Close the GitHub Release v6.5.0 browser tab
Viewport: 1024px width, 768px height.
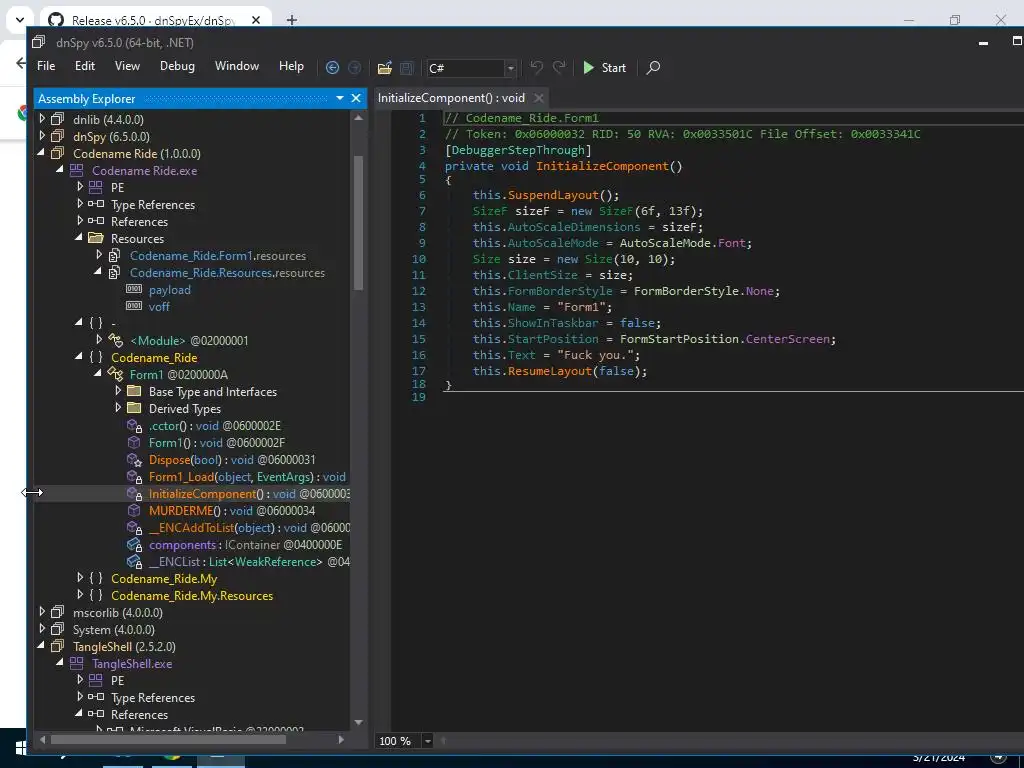coord(256,20)
